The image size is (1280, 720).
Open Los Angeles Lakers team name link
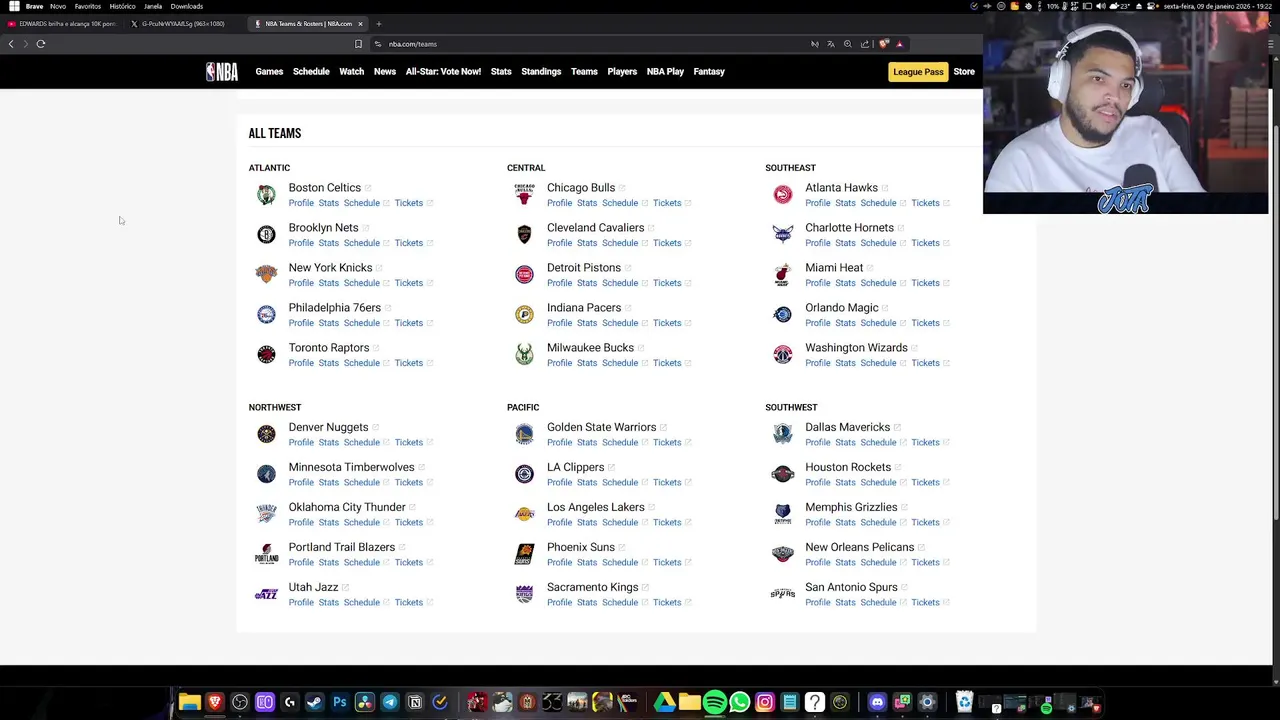(595, 507)
